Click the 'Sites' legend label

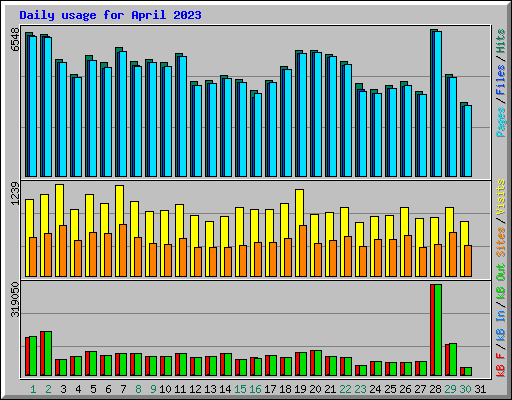(x=500, y=242)
